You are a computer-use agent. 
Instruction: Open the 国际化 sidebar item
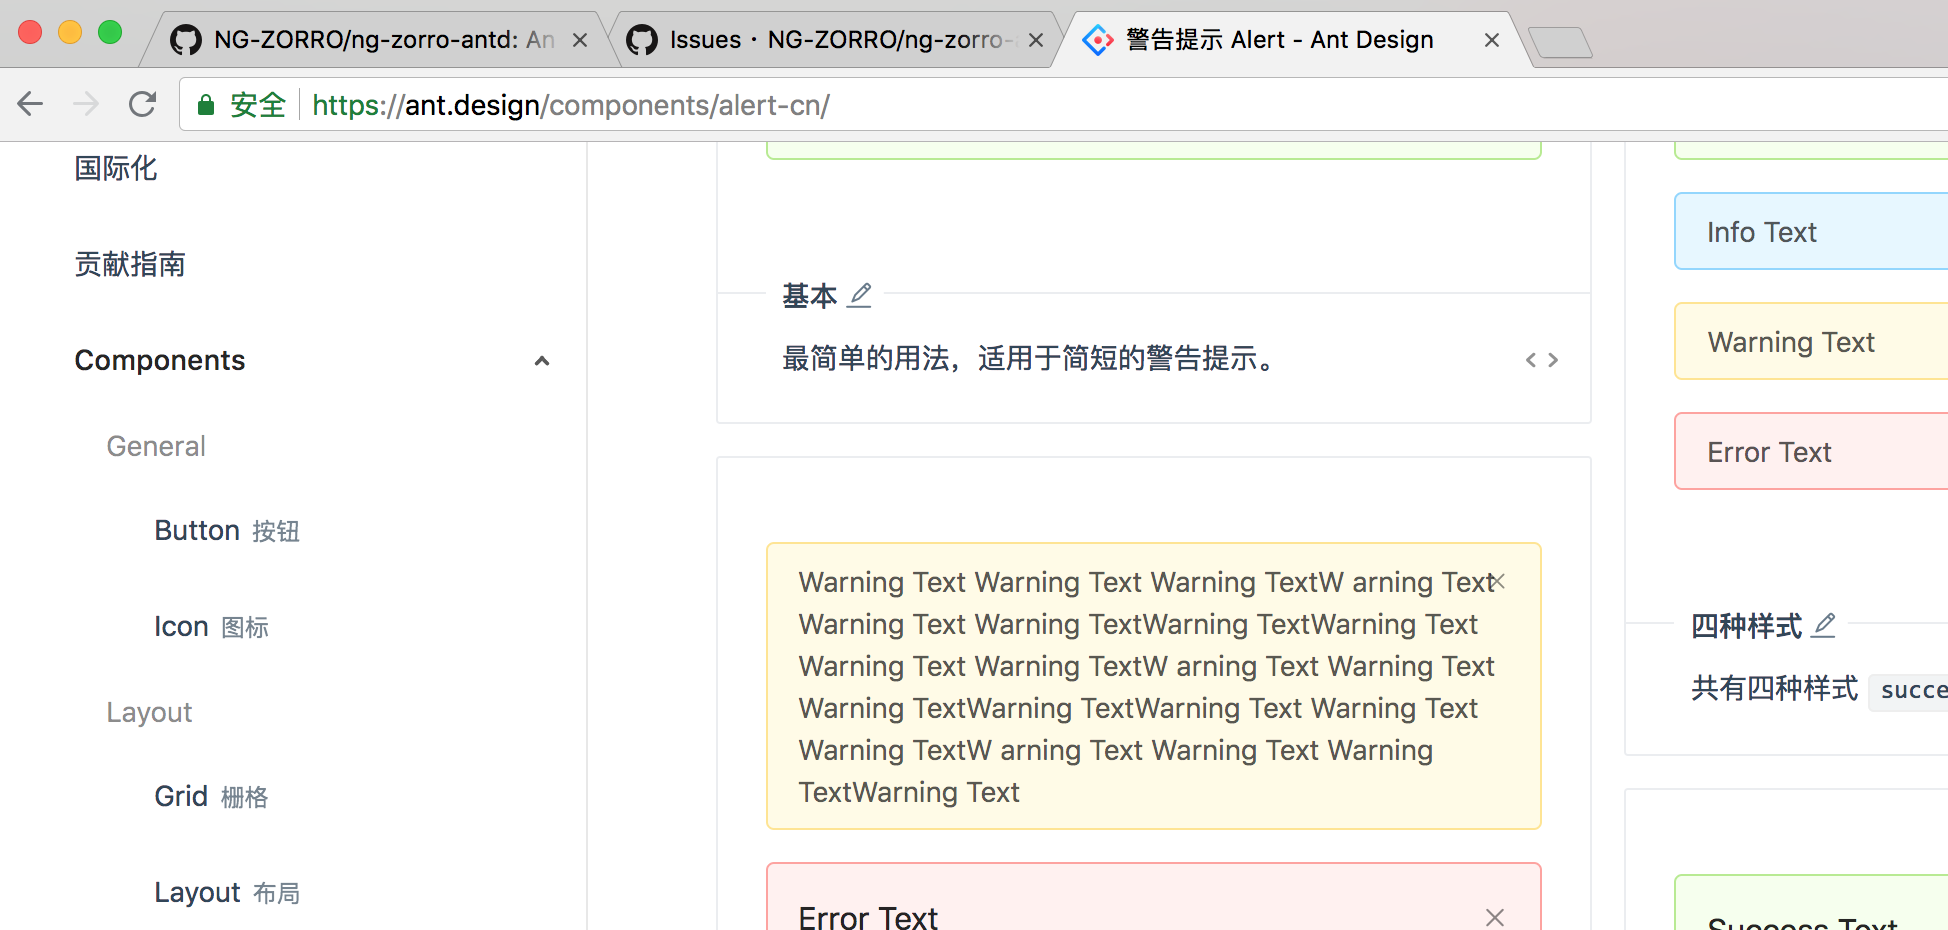click(x=116, y=168)
